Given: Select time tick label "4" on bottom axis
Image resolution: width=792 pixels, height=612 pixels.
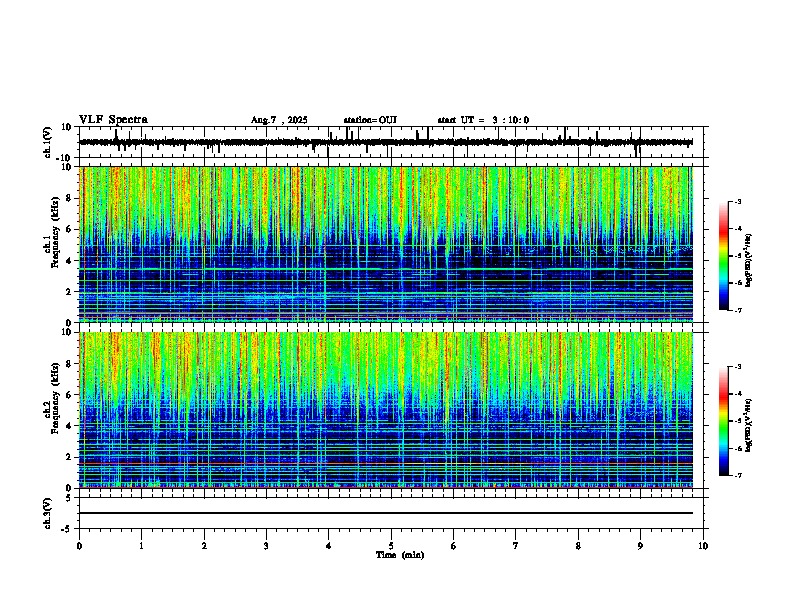Looking at the screenshot, I should 329,546.
